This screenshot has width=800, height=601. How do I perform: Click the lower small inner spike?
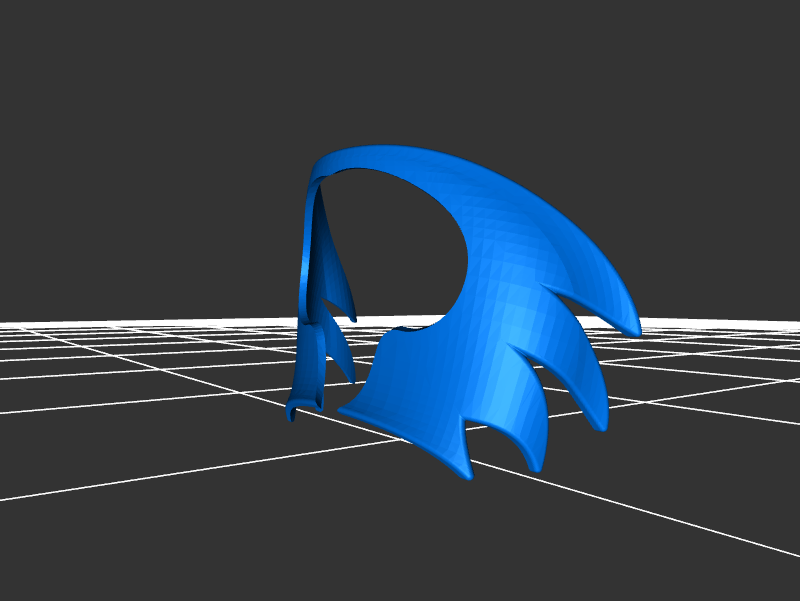click(350, 378)
